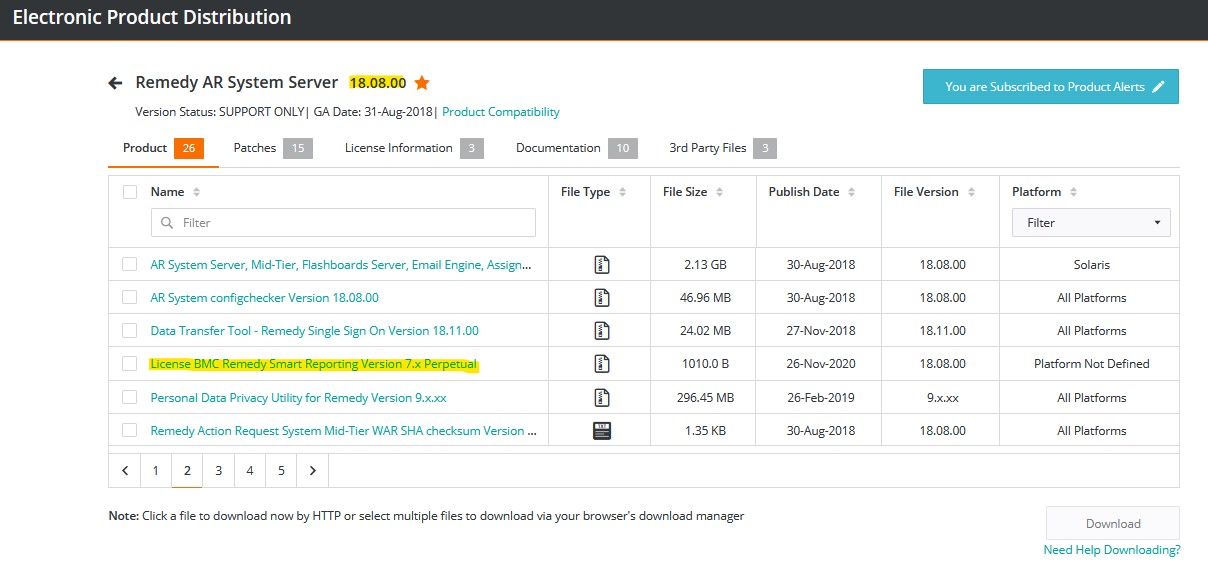This screenshot has width=1208, height=572.
Task: Click file type icon for Data Transfer Tool row
Action: click(x=601, y=331)
